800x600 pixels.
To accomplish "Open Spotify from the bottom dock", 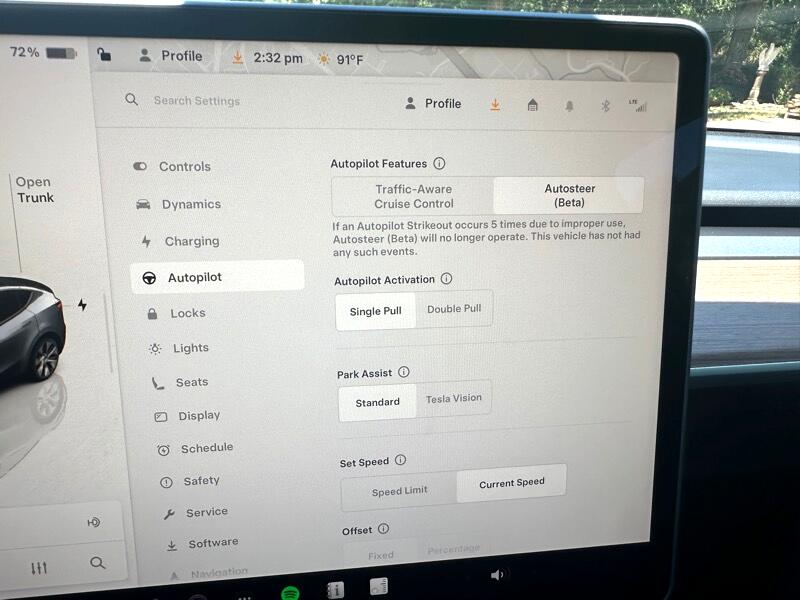I will pos(290,593).
